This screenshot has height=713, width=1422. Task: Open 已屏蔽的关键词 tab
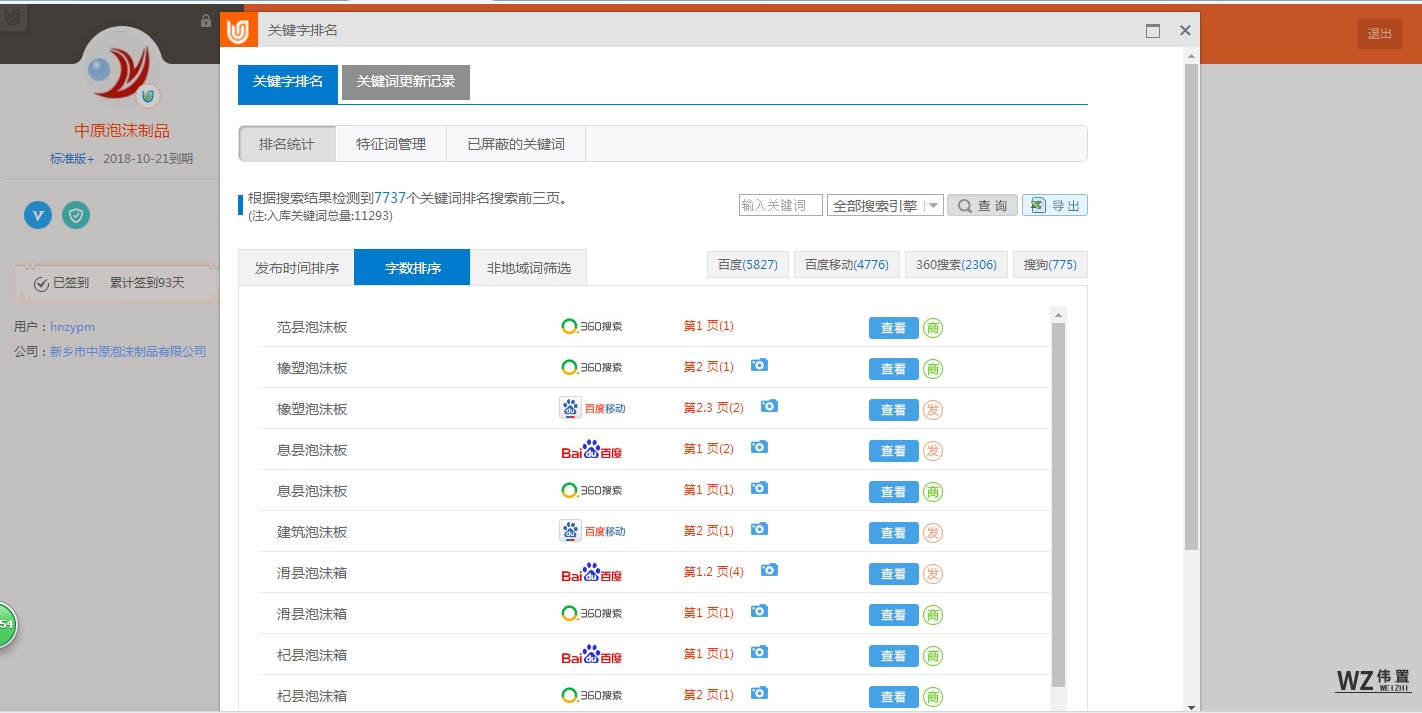click(x=516, y=144)
